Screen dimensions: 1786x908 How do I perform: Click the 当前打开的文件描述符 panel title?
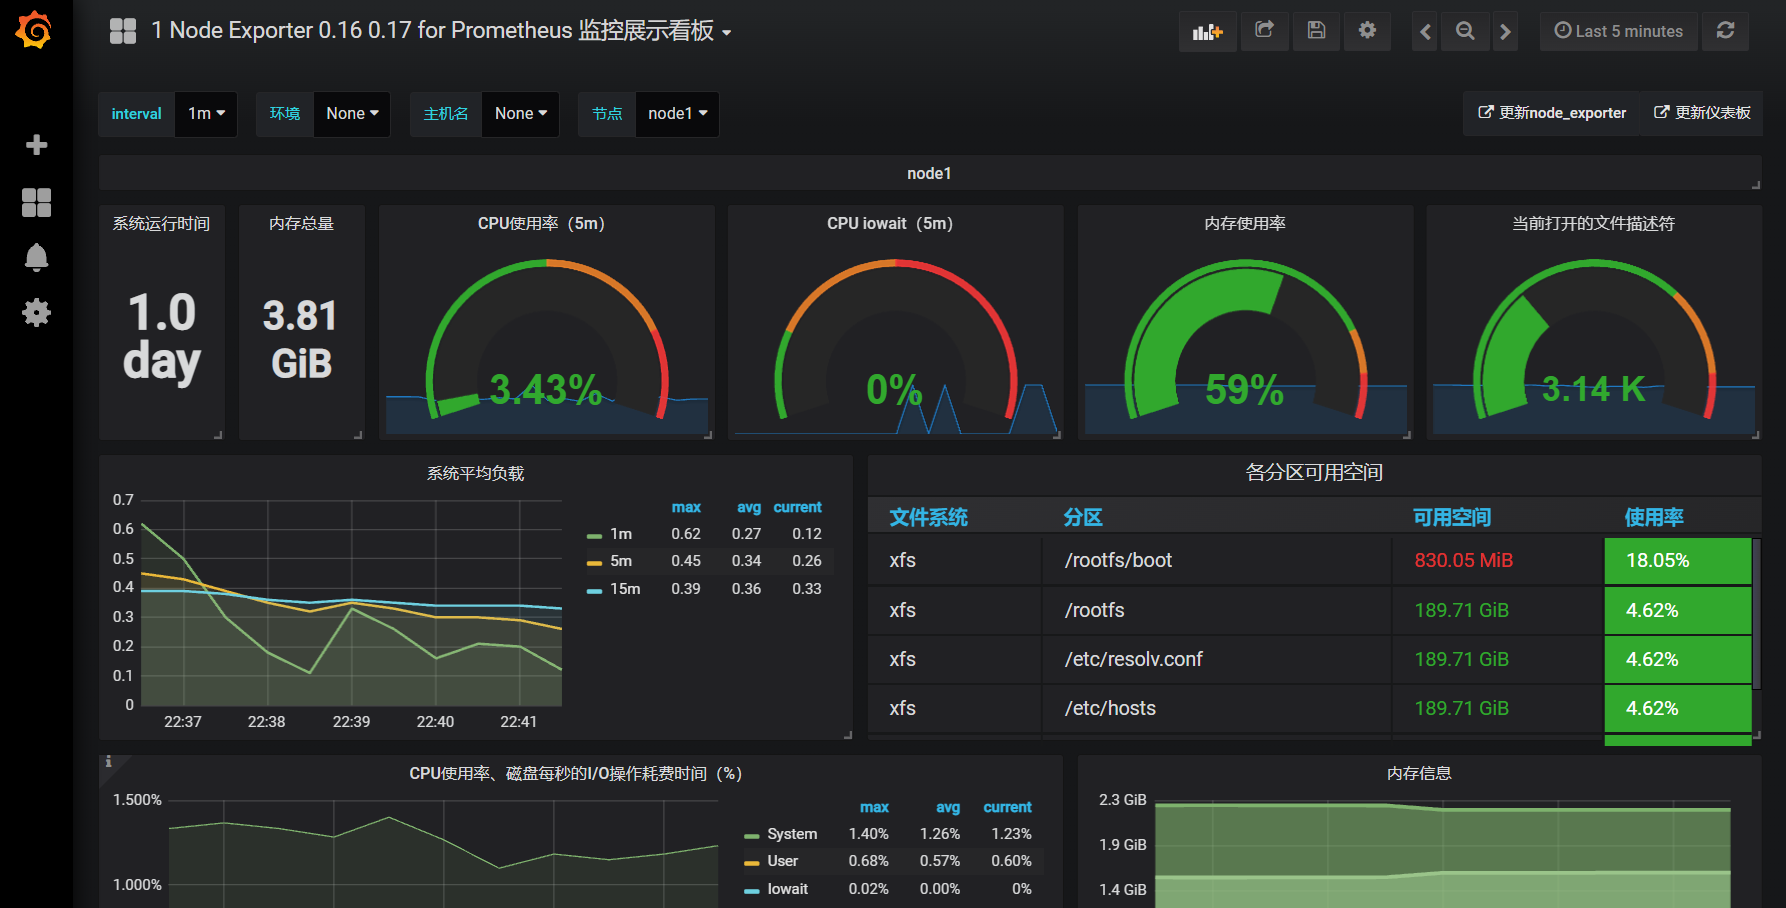click(x=1594, y=223)
